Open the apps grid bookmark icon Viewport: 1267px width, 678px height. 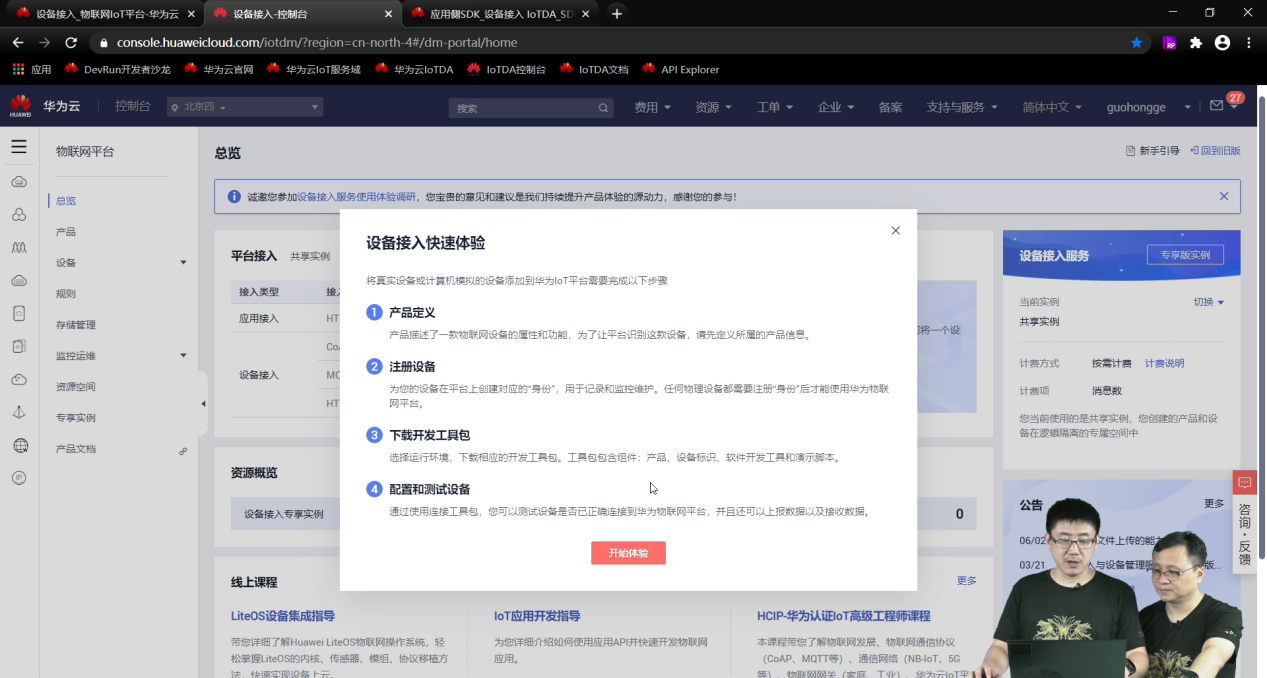point(17,69)
